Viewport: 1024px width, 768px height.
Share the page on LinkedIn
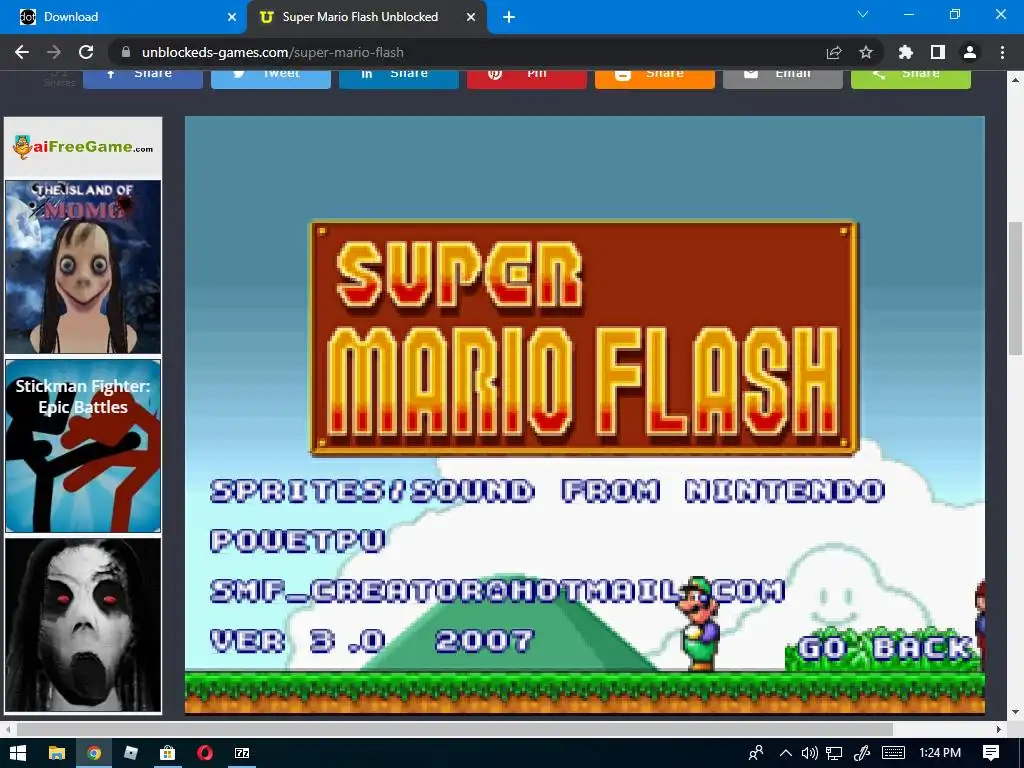click(x=399, y=78)
